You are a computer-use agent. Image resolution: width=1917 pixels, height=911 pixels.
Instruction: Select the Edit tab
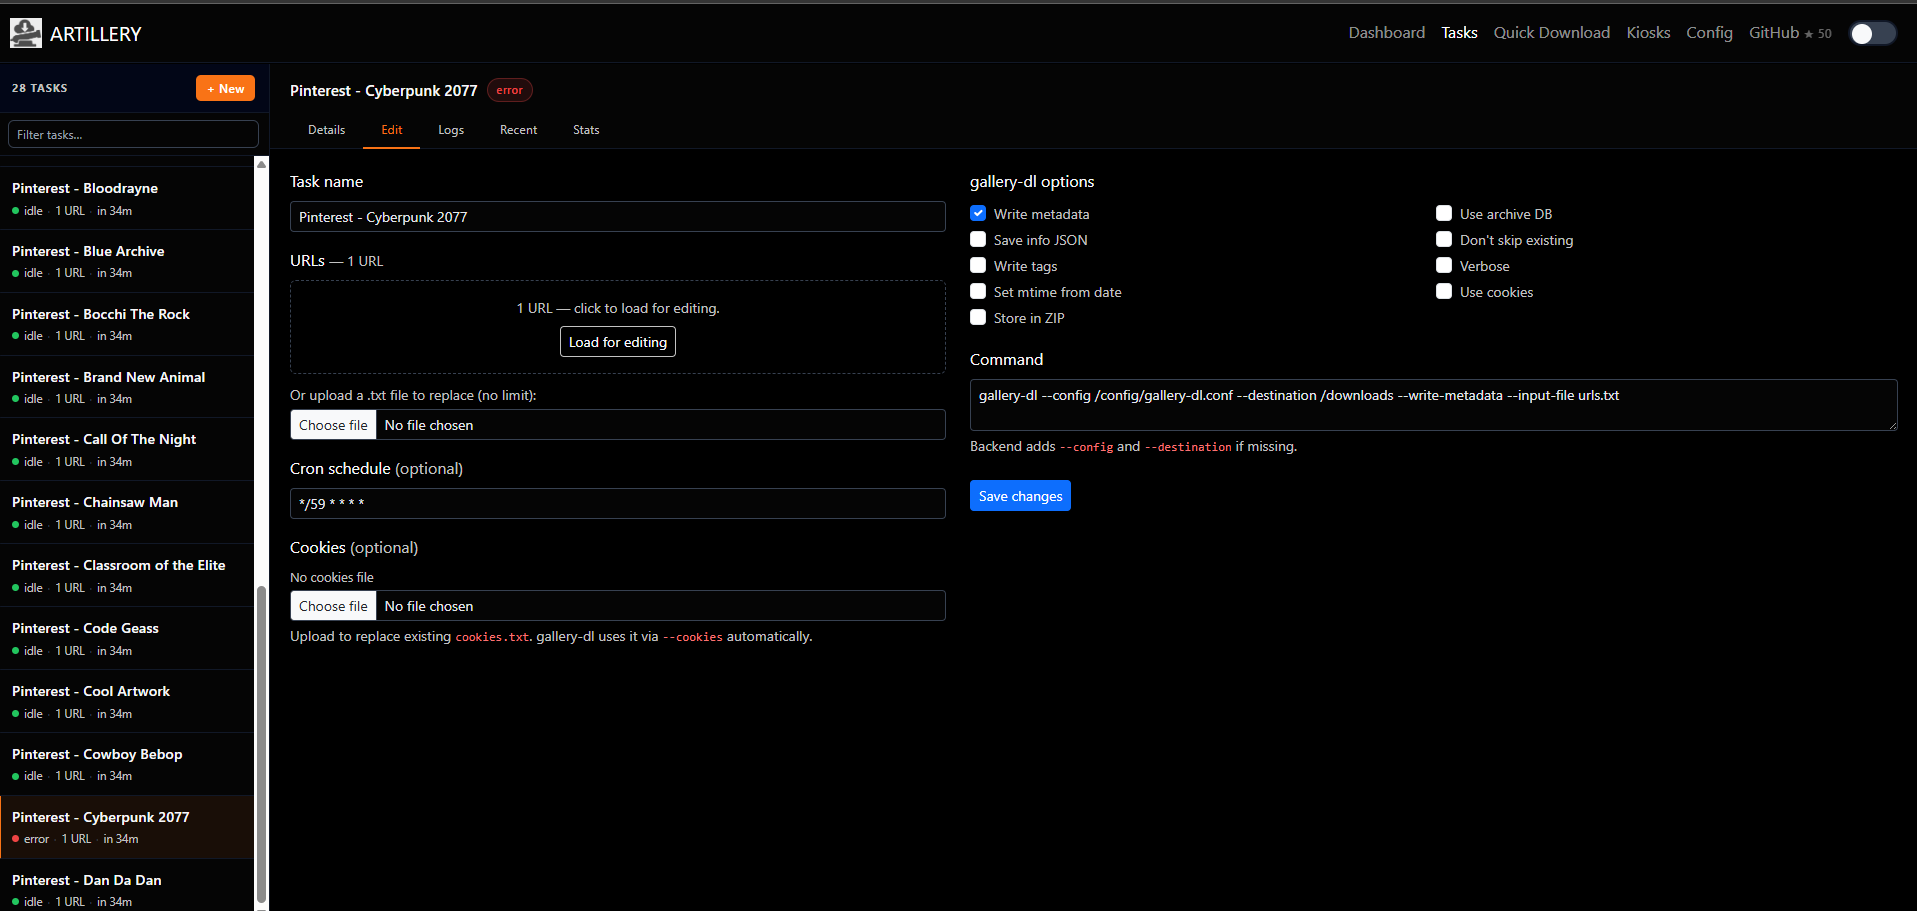pyautogui.click(x=391, y=130)
